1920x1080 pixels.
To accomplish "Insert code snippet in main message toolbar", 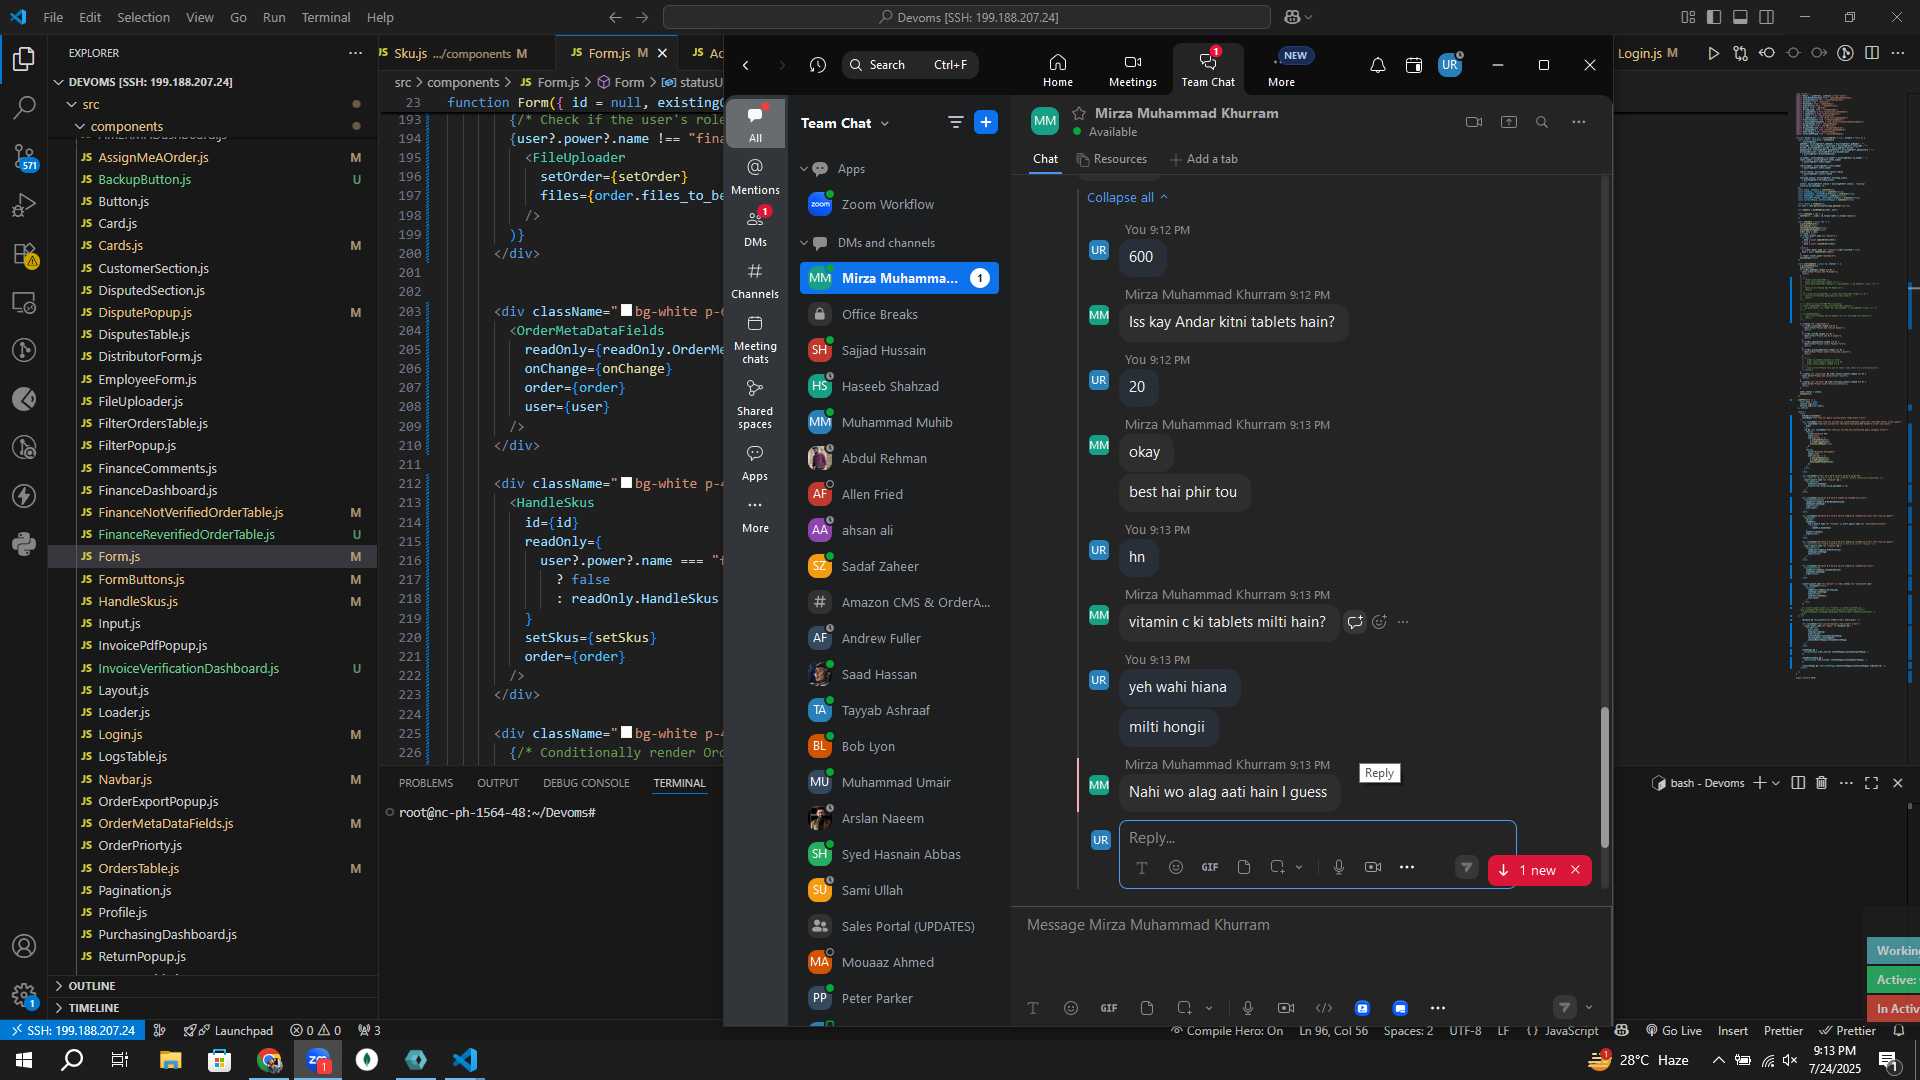I will (x=1324, y=1008).
